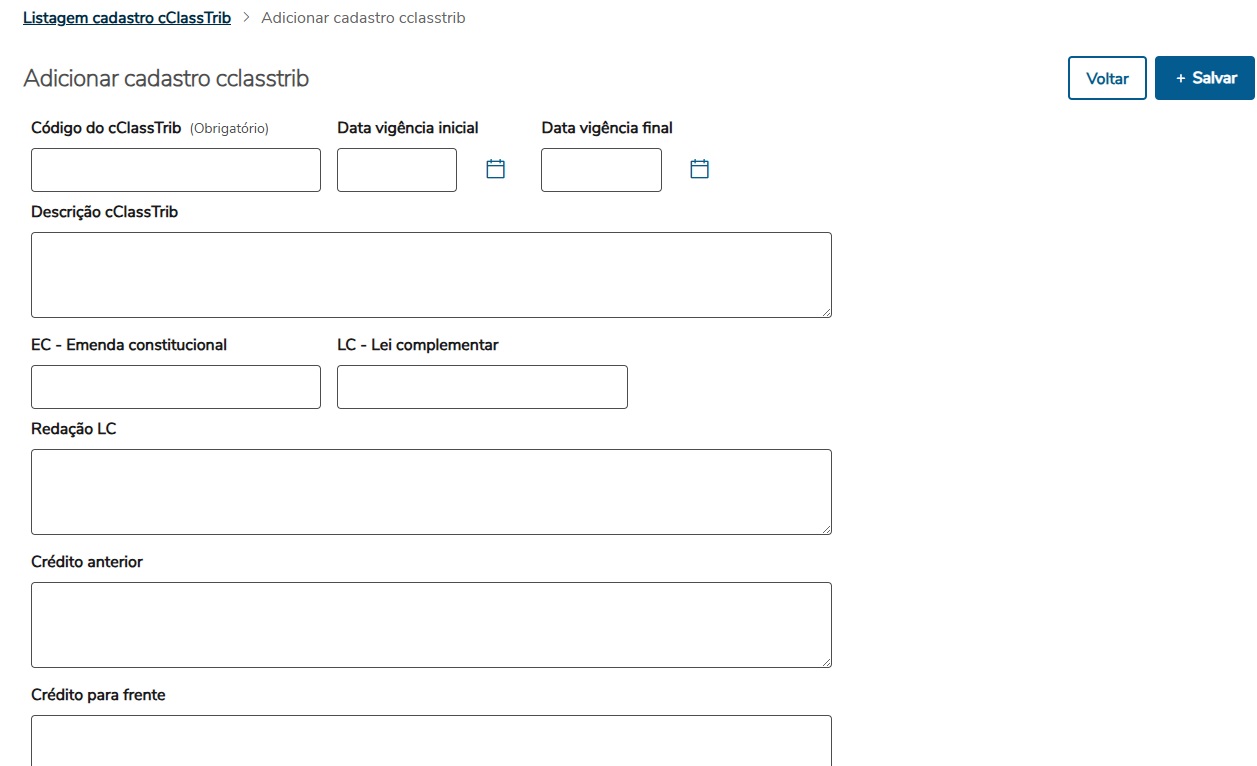Focus the Data vigência inicial input
Screen dimensions: 1257x766
pyautogui.click(x=397, y=170)
